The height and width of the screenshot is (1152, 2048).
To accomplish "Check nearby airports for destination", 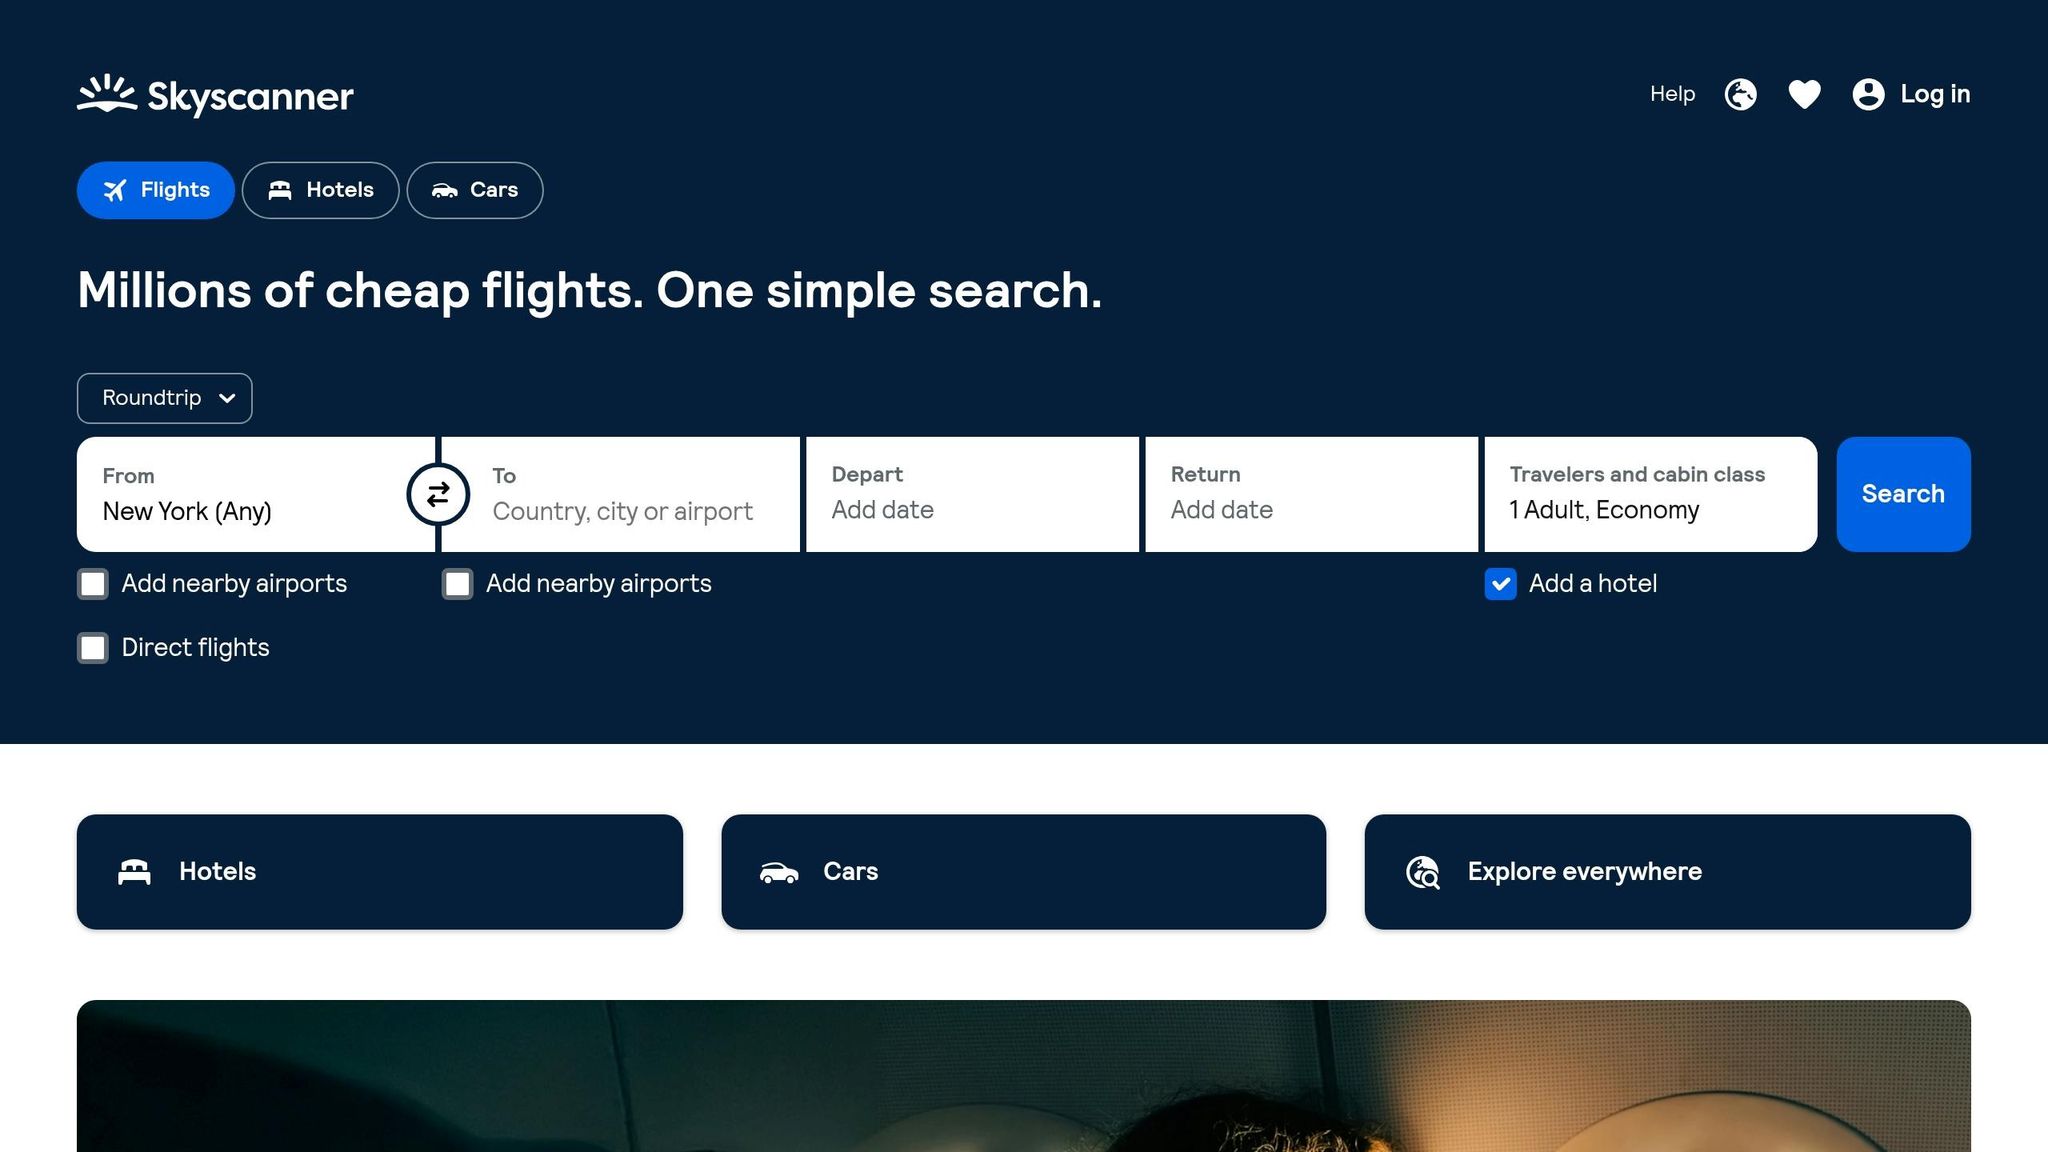I will point(457,584).
